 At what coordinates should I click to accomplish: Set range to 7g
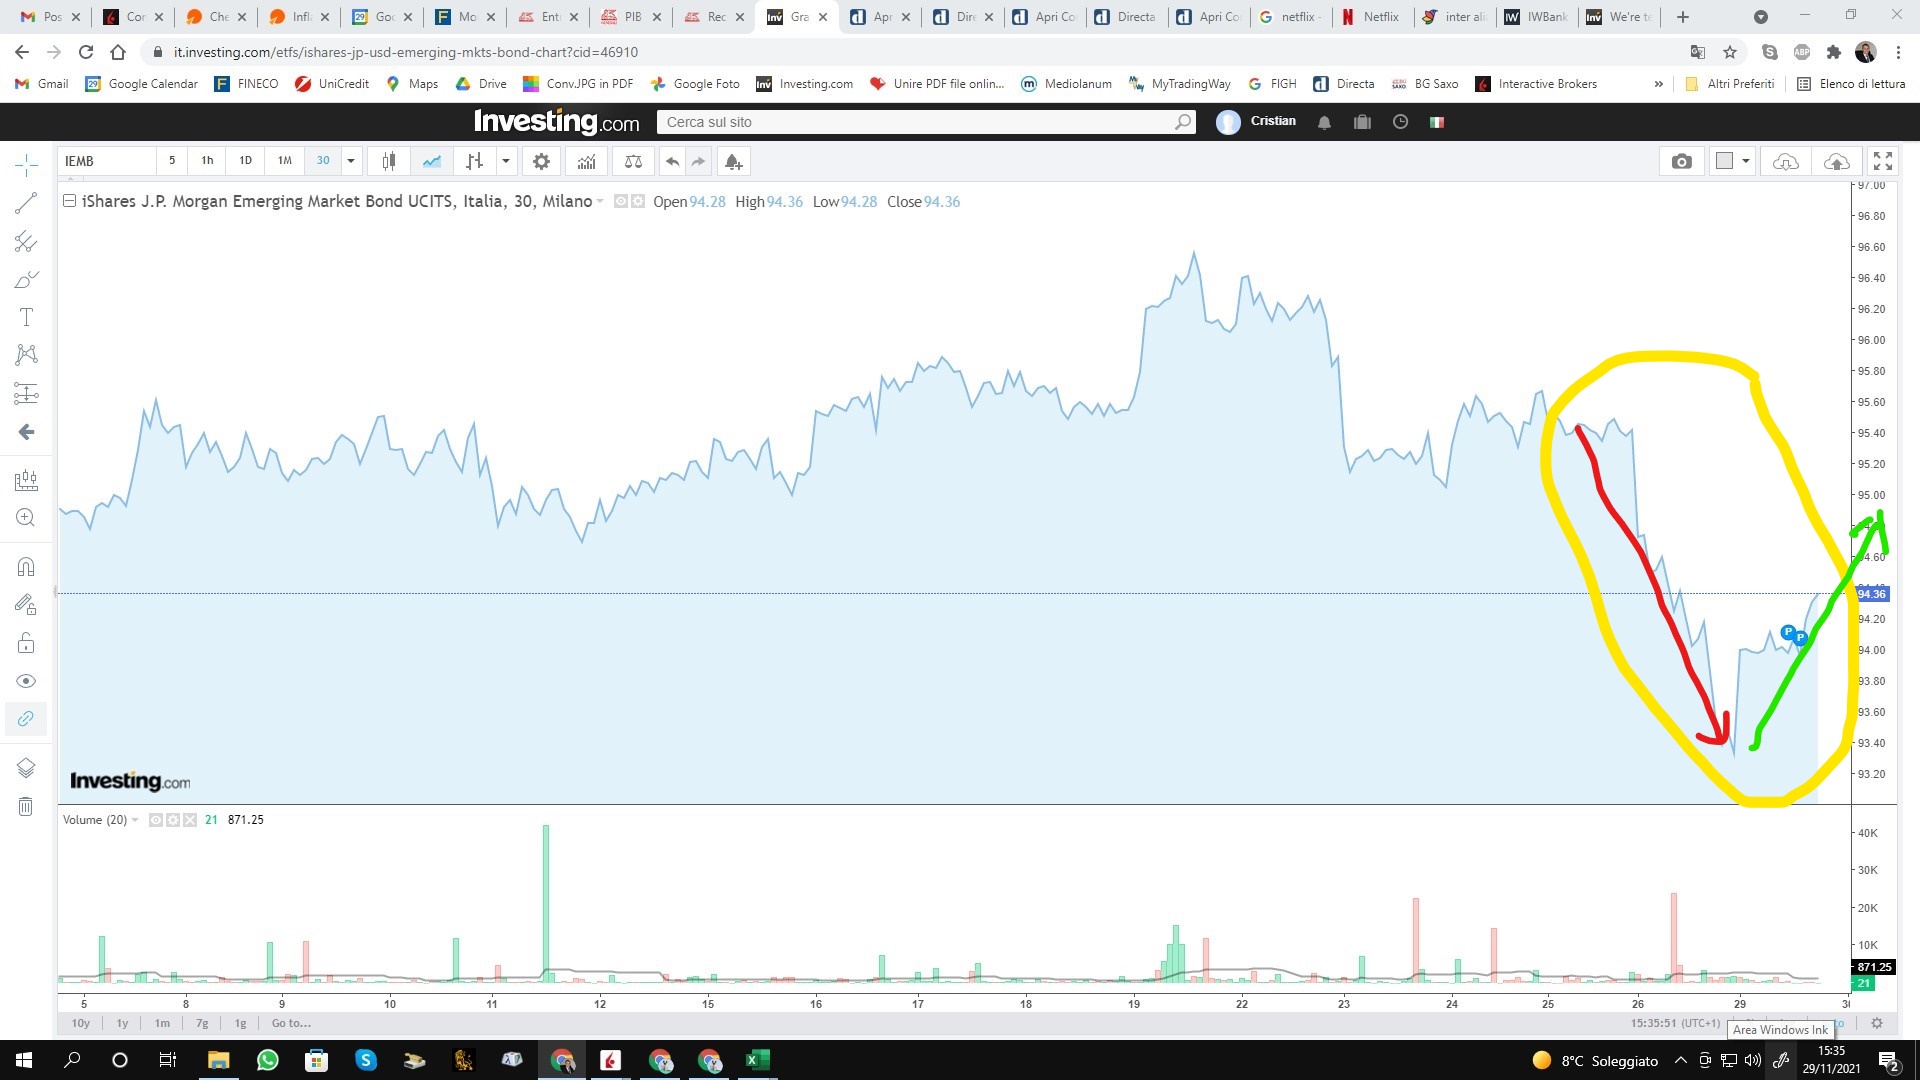coord(202,1023)
